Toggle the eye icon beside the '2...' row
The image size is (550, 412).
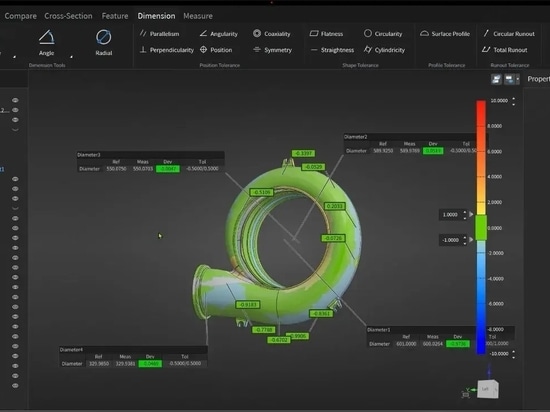click(15, 110)
